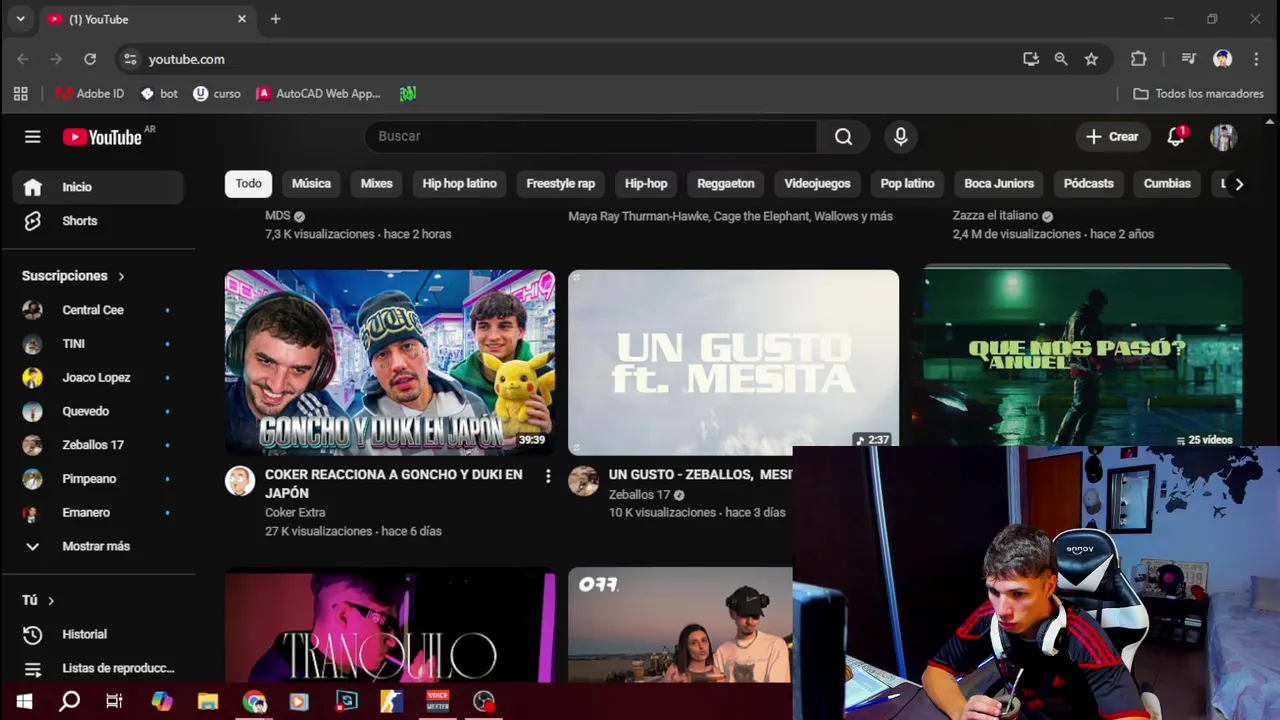Open Chrome media controls icon
Image resolution: width=1280 pixels, height=720 pixels.
click(x=1188, y=59)
